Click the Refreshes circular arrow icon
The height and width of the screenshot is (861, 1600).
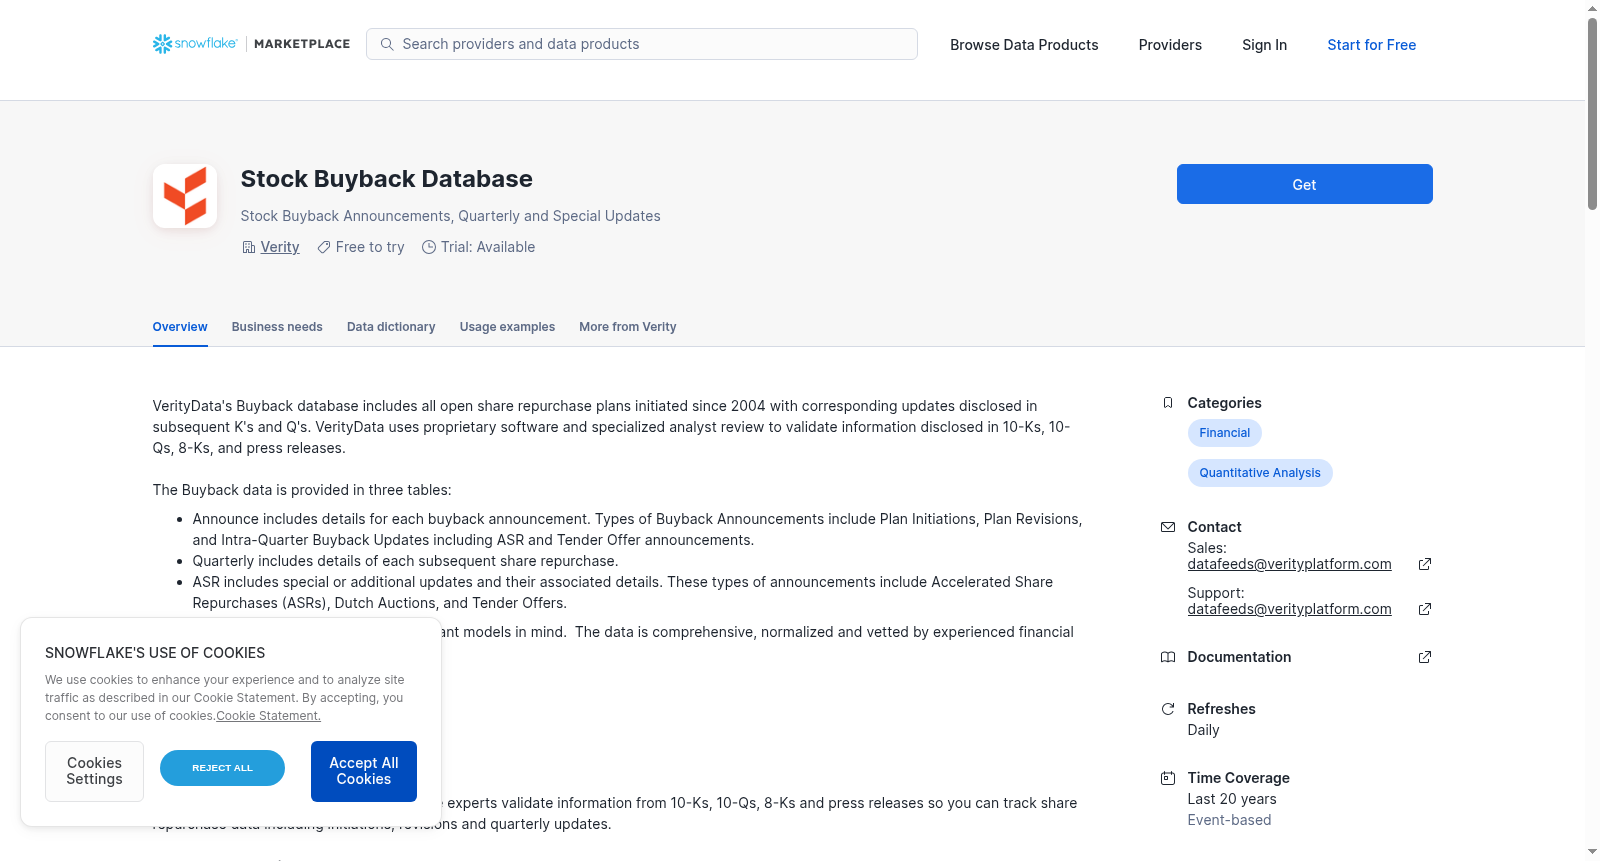click(1168, 709)
